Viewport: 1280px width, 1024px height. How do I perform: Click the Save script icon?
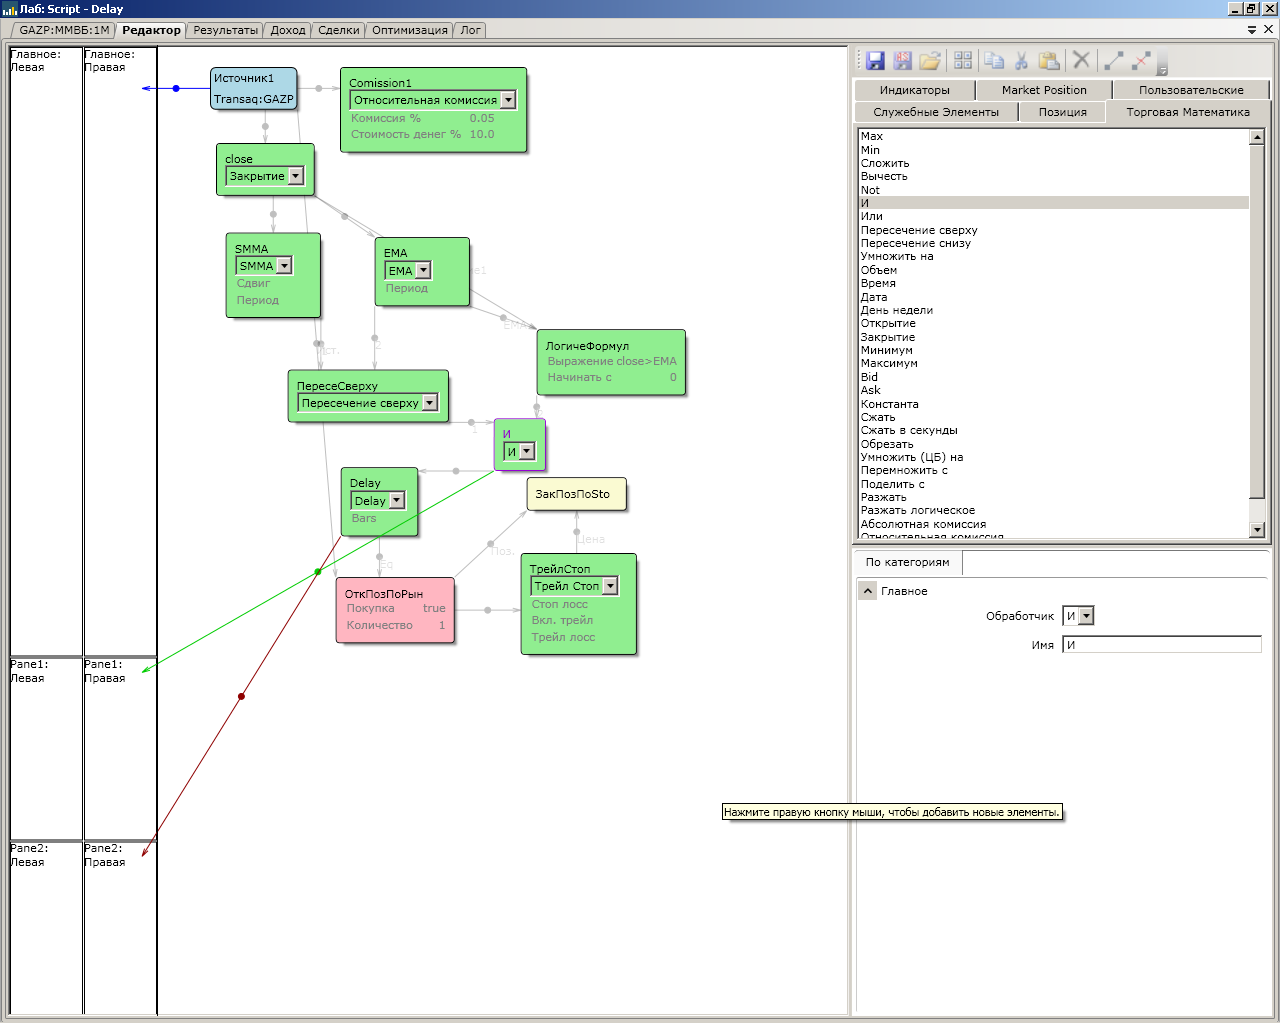click(x=875, y=61)
